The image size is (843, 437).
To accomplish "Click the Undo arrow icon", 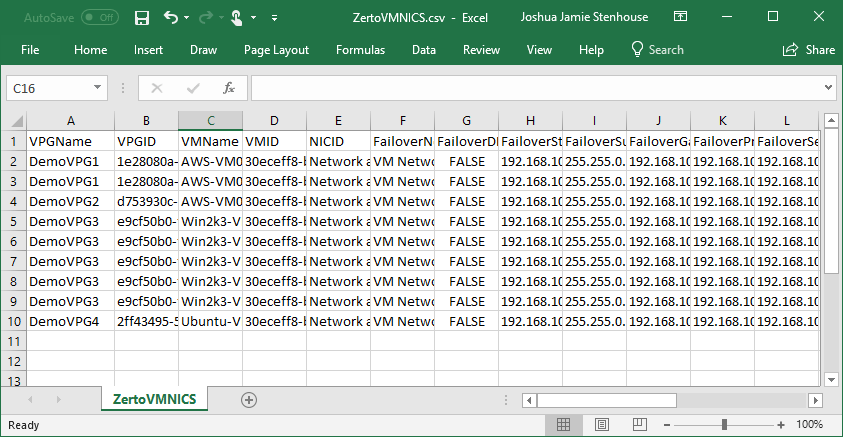I will click(171, 18).
